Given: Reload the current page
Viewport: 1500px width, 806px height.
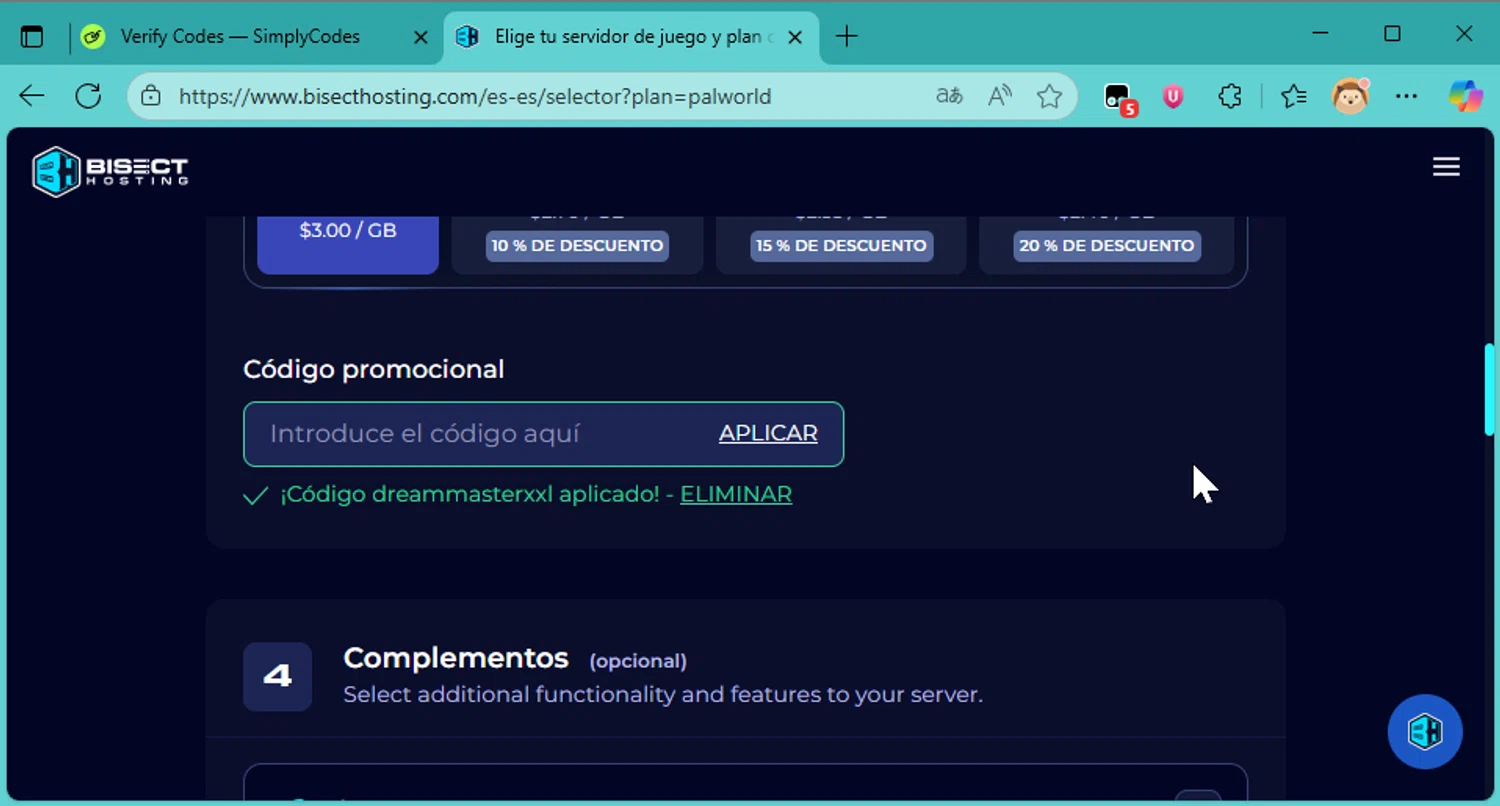Looking at the screenshot, I should (x=88, y=96).
